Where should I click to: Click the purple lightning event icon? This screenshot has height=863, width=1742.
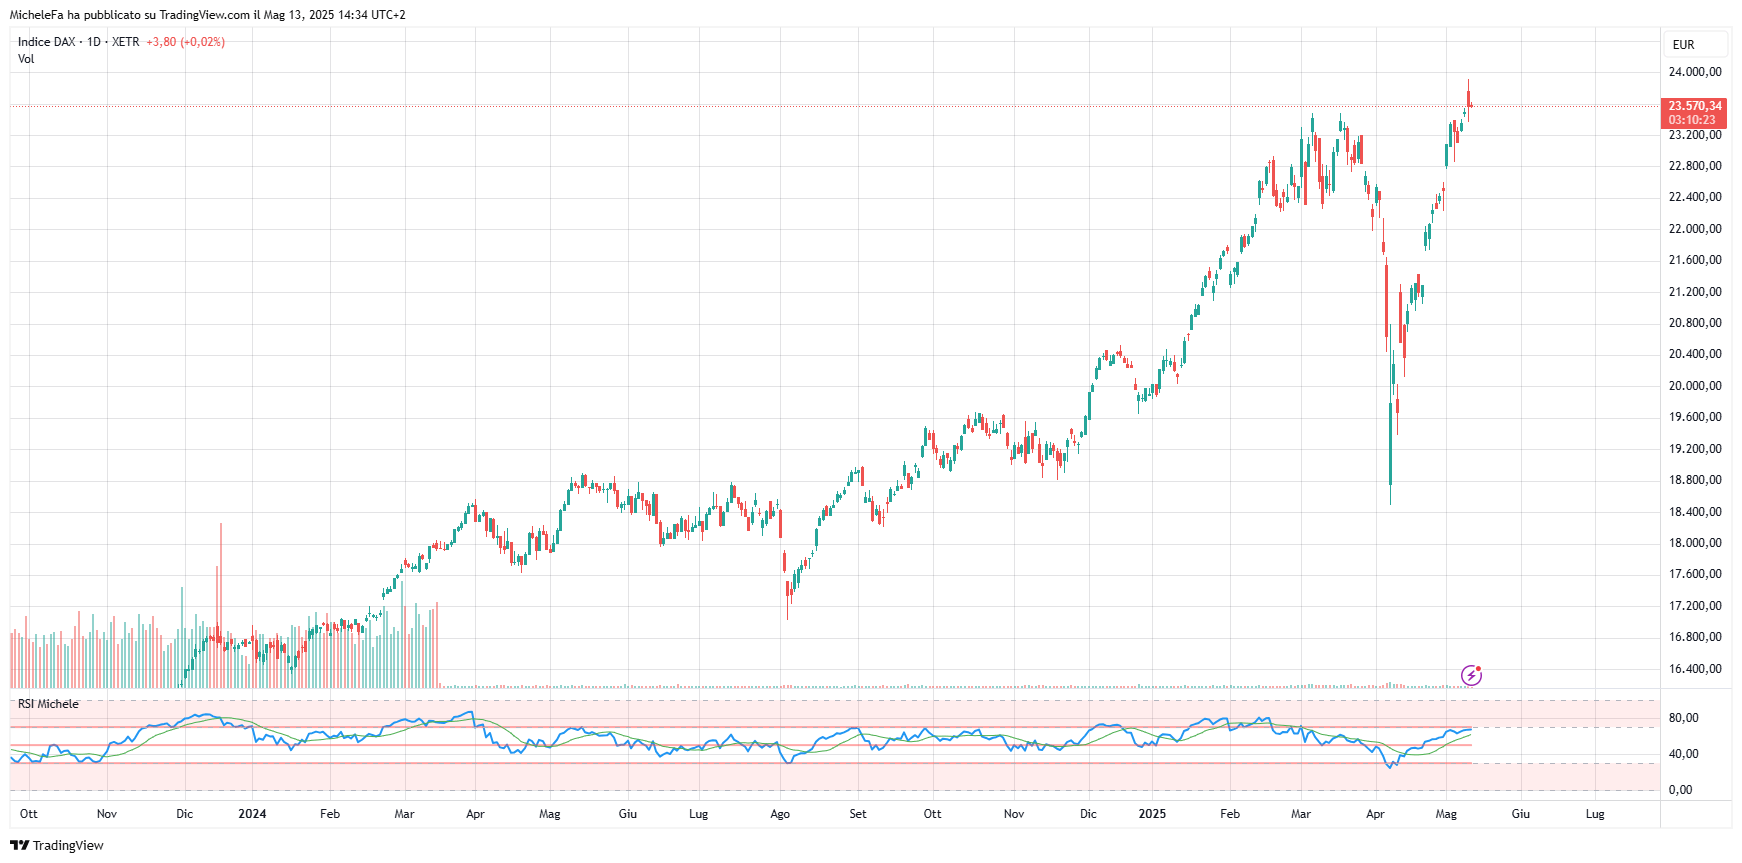(x=1471, y=675)
